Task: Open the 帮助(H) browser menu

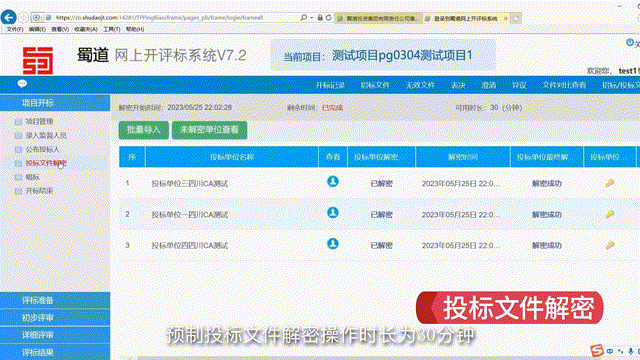Action: click(x=135, y=29)
